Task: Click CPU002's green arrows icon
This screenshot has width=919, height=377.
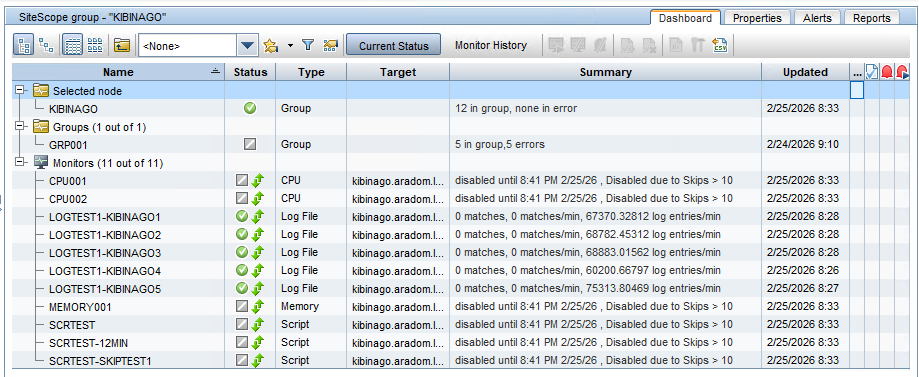Action: tap(257, 199)
